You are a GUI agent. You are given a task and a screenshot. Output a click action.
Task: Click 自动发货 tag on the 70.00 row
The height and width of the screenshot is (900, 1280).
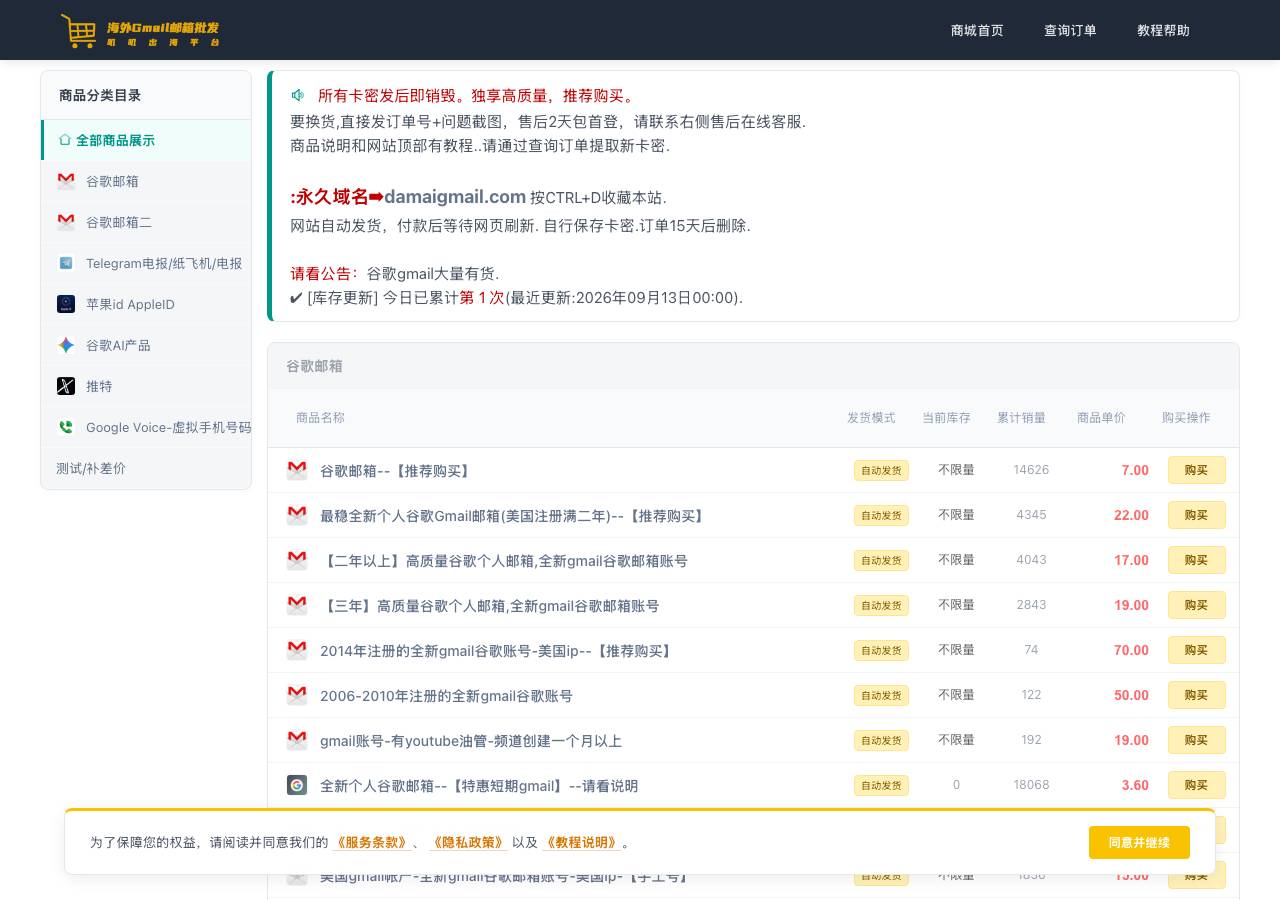[881, 650]
